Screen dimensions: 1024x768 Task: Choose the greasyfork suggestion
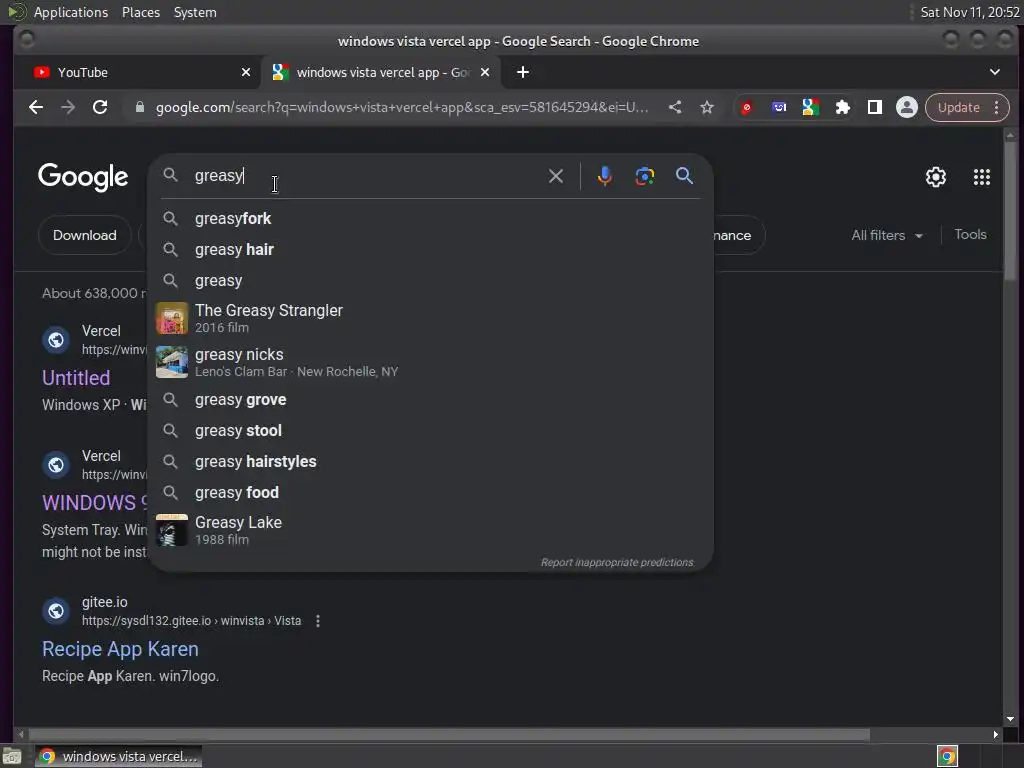coord(431,219)
